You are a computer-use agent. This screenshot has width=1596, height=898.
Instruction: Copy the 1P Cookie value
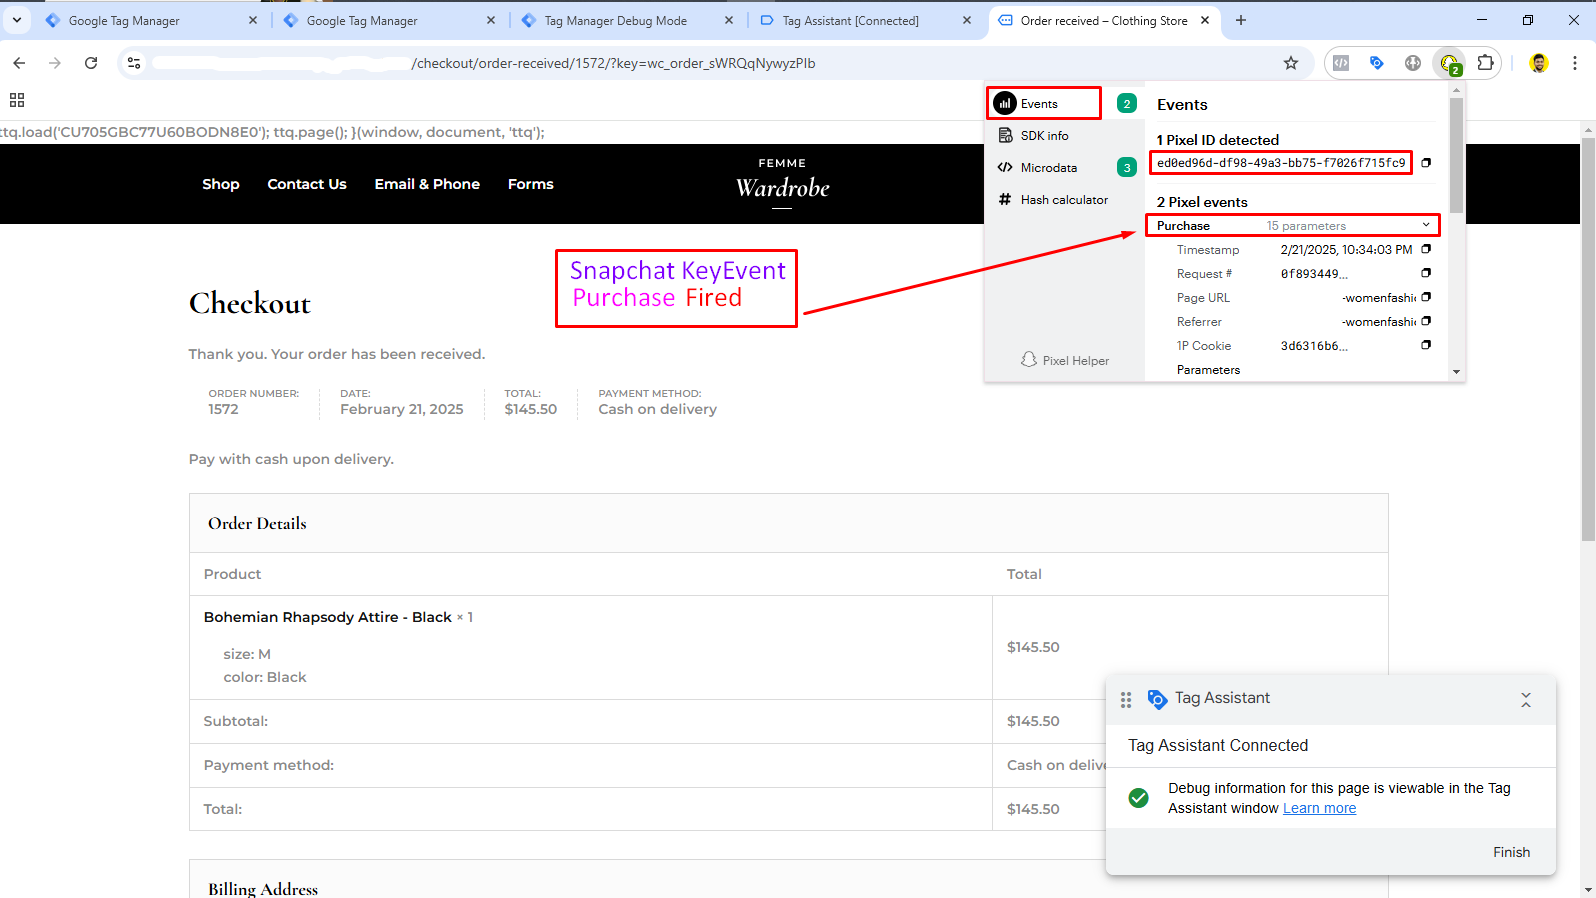tap(1426, 345)
